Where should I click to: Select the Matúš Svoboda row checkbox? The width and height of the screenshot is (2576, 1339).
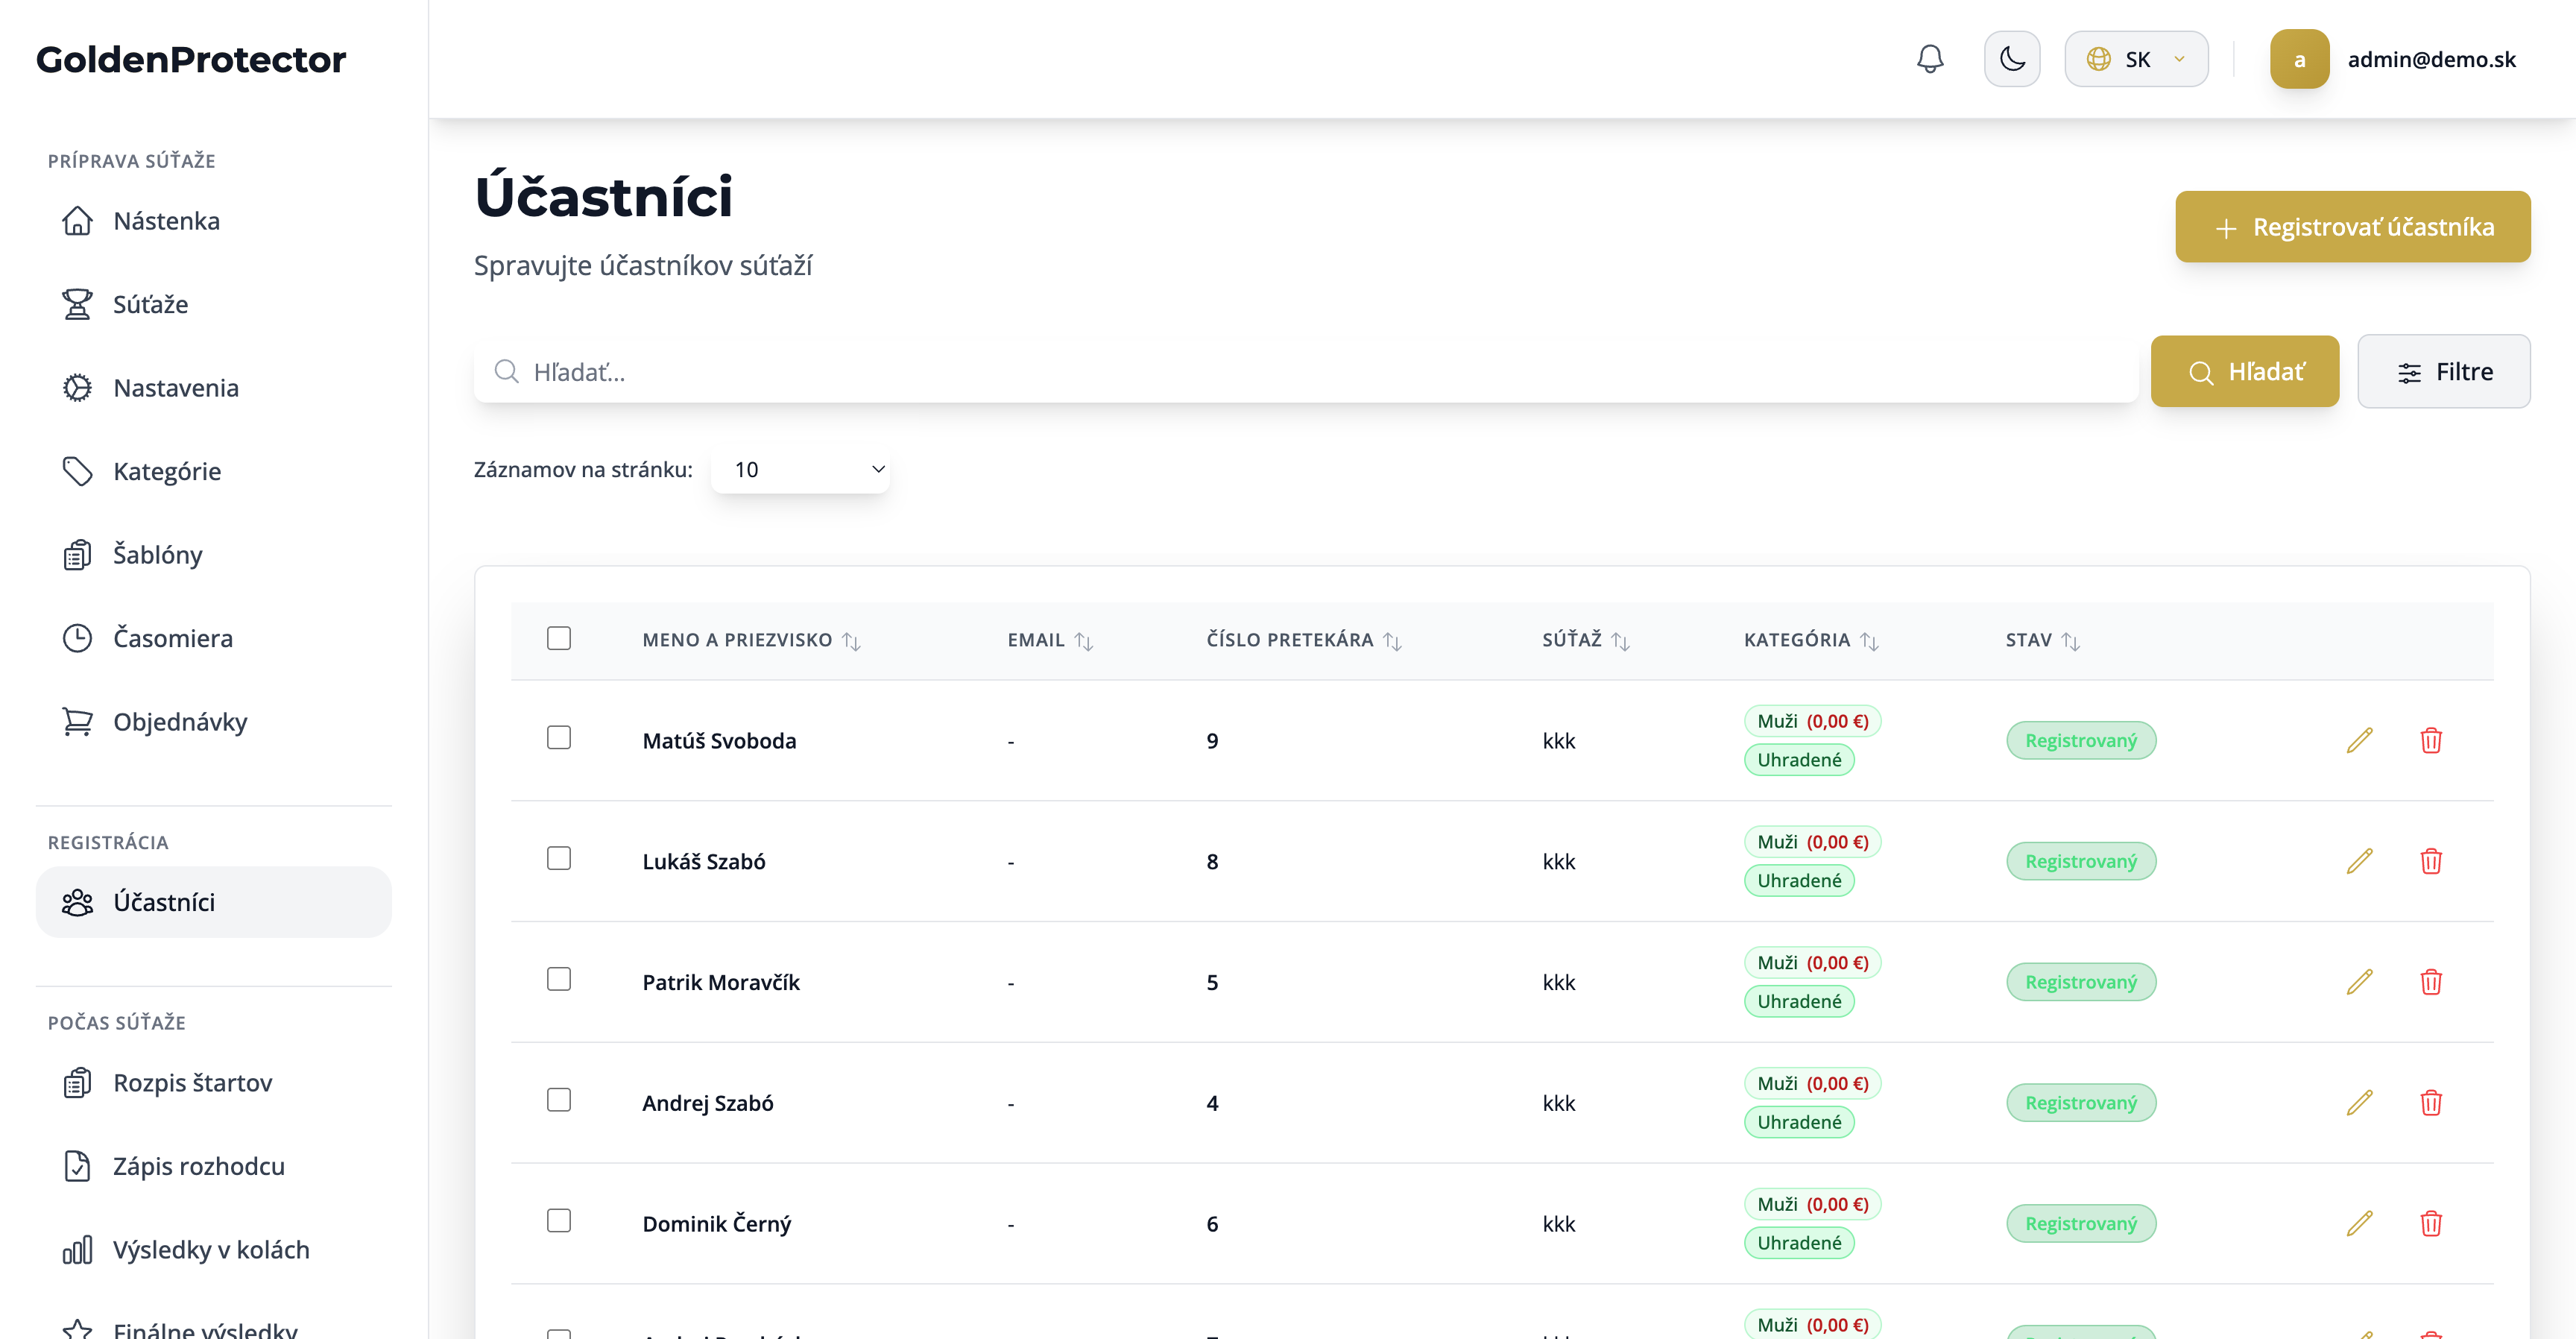point(559,738)
